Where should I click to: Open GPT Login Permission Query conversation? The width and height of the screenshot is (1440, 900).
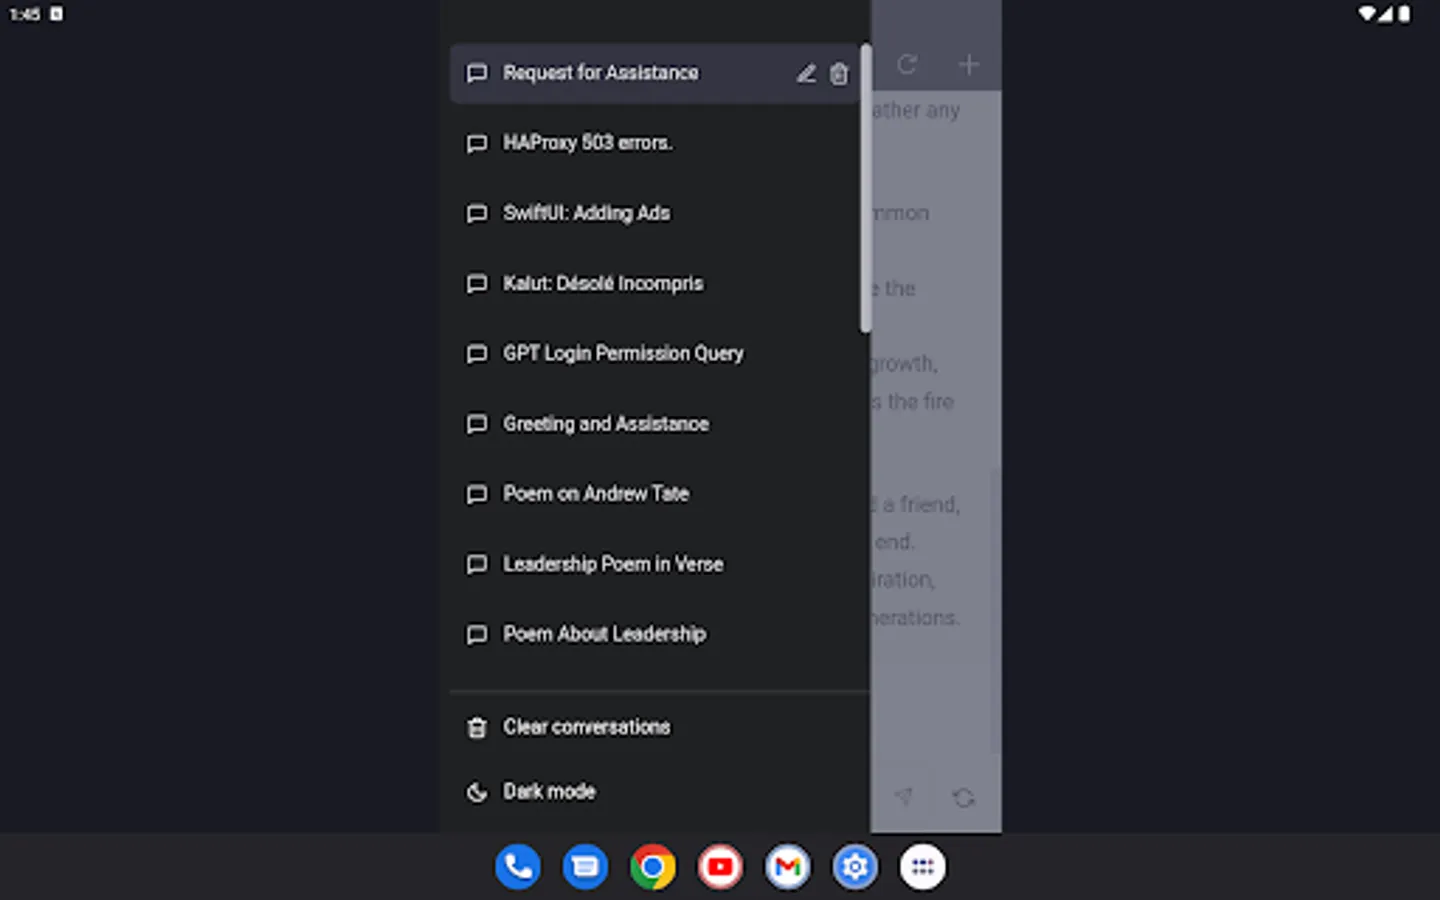tap(655, 353)
